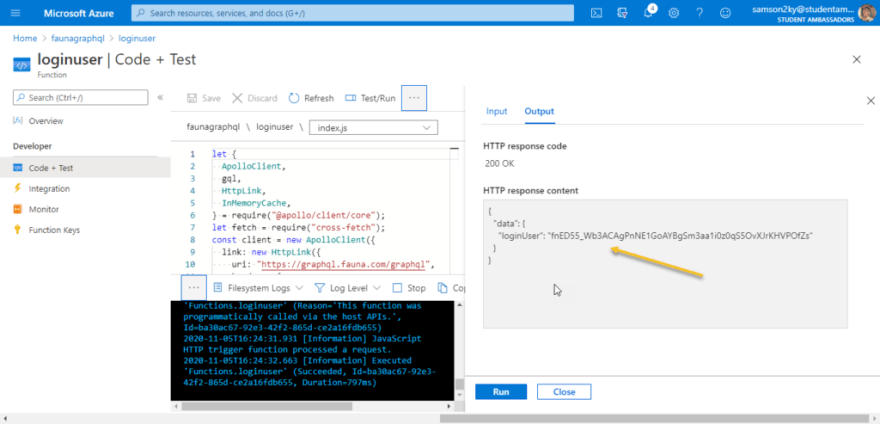880x424 pixels.
Task: Switch to the Input tab
Action: (x=497, y=111)
